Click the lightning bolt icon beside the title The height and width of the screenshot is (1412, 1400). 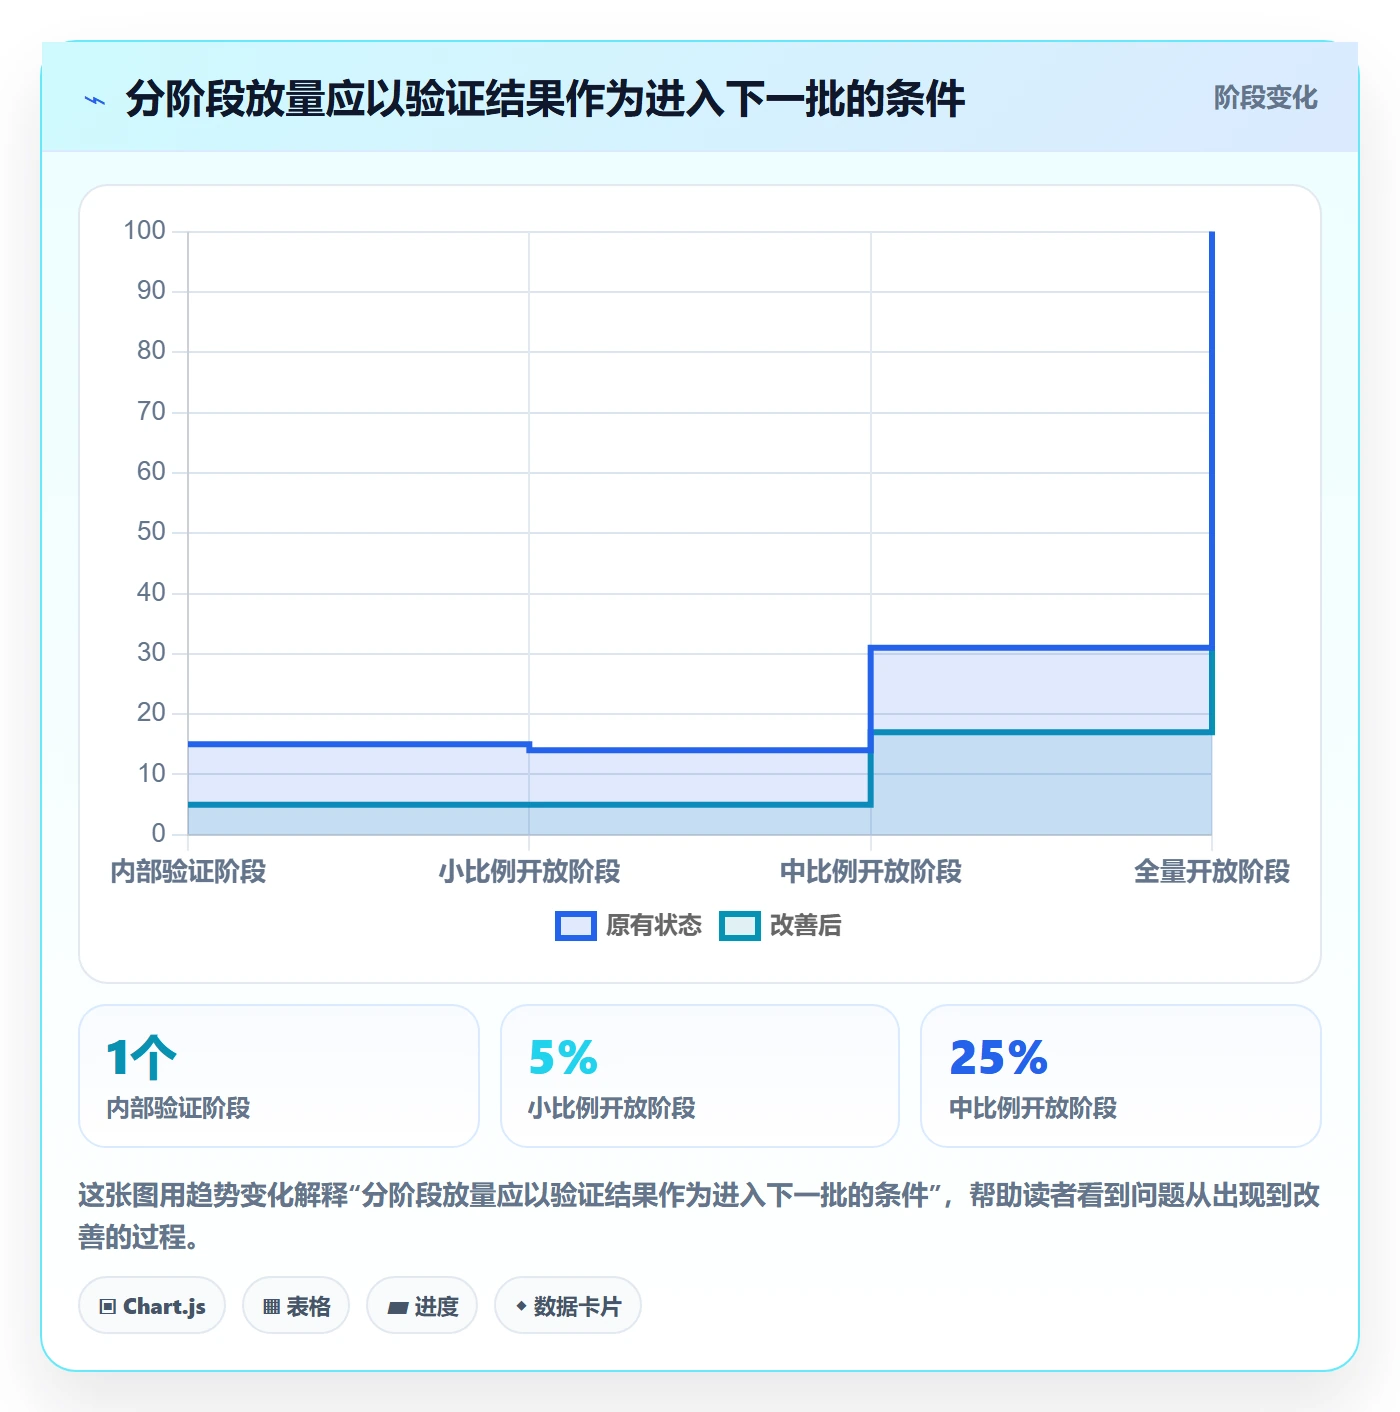click(95, 100)
